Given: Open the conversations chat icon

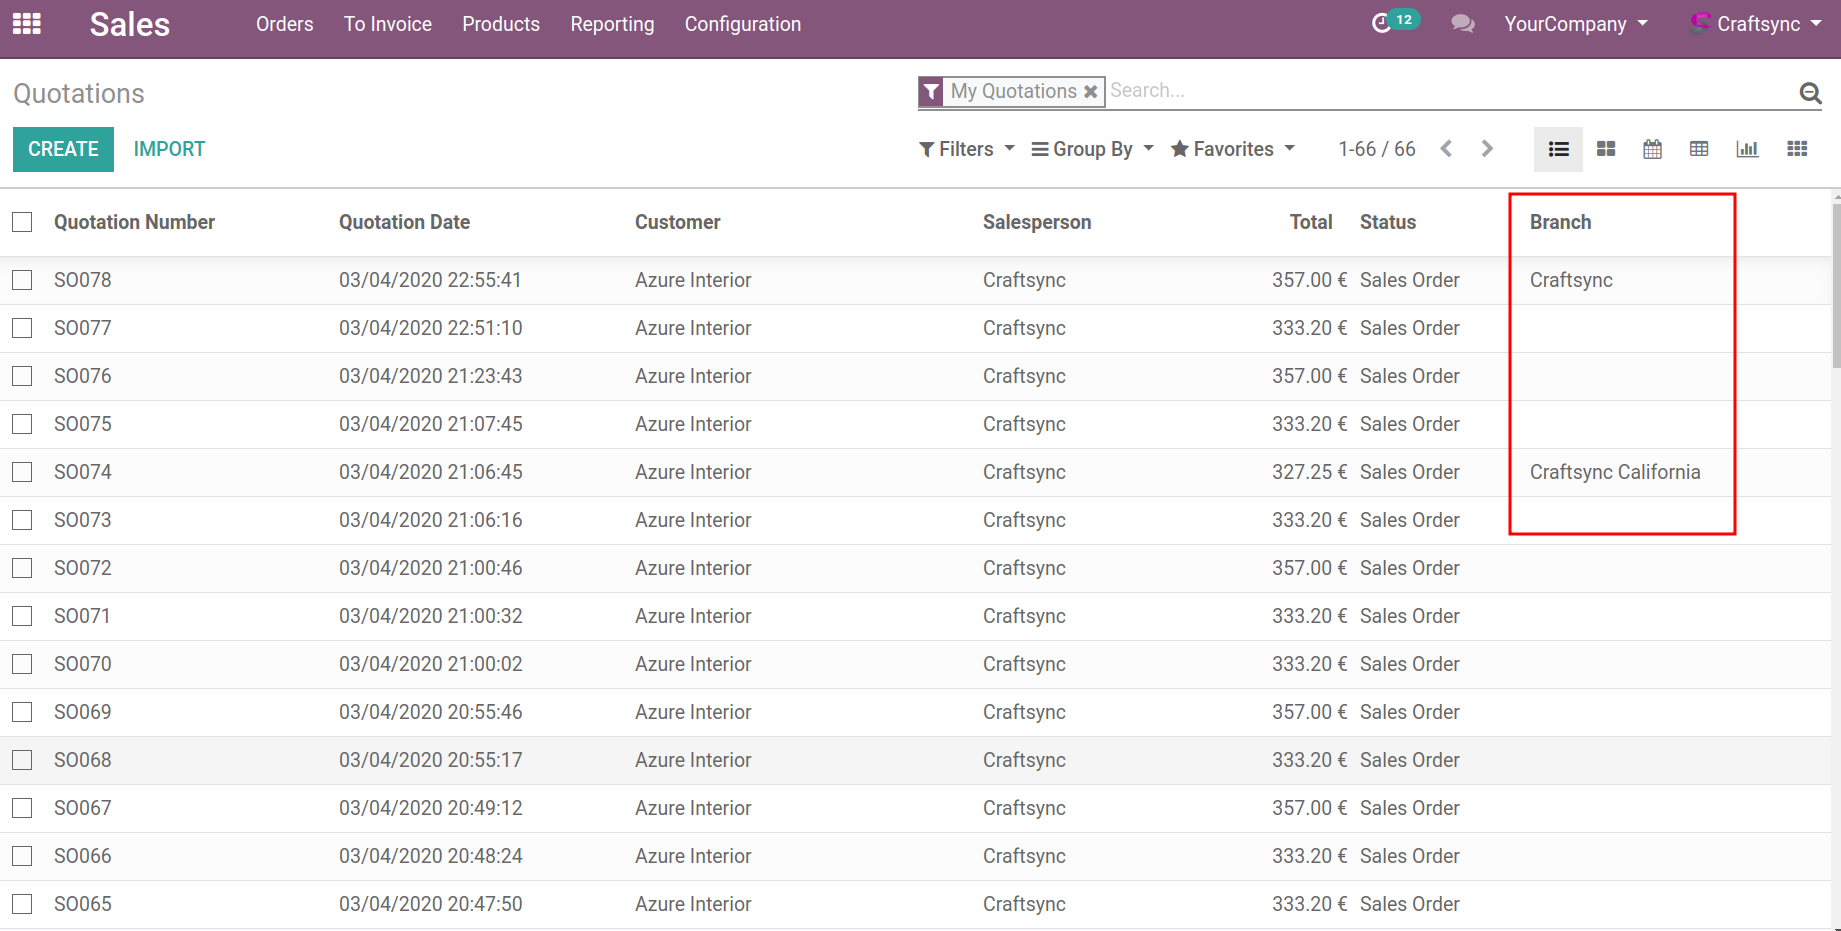Looking at the screenshot, I should coord(1462,24).
